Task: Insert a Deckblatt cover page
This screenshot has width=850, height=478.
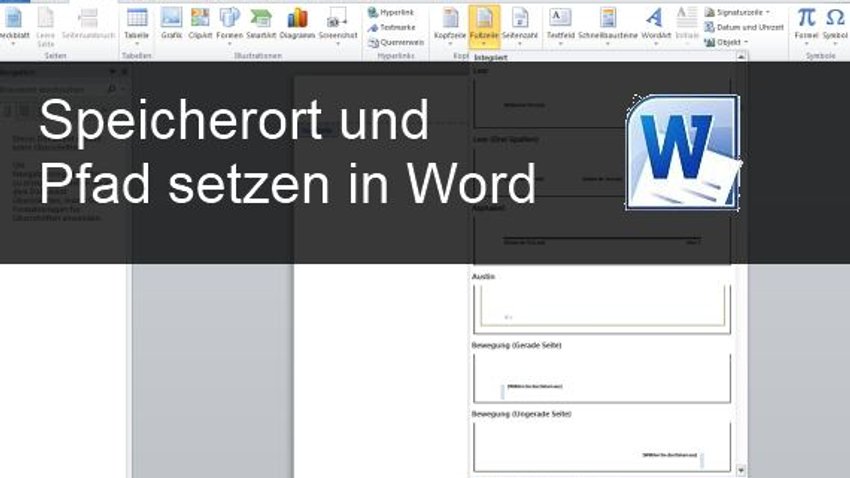Action: point(14,25)
